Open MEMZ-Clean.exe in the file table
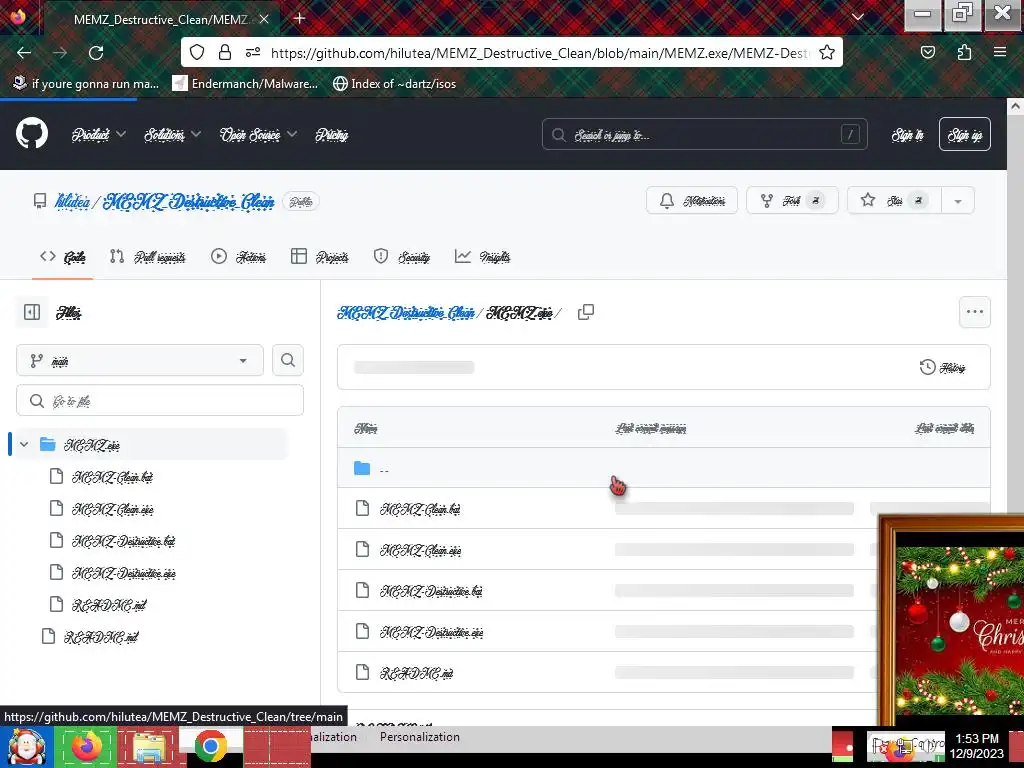Viewport: 1024px width, 768px height. [x=421, y=550]
